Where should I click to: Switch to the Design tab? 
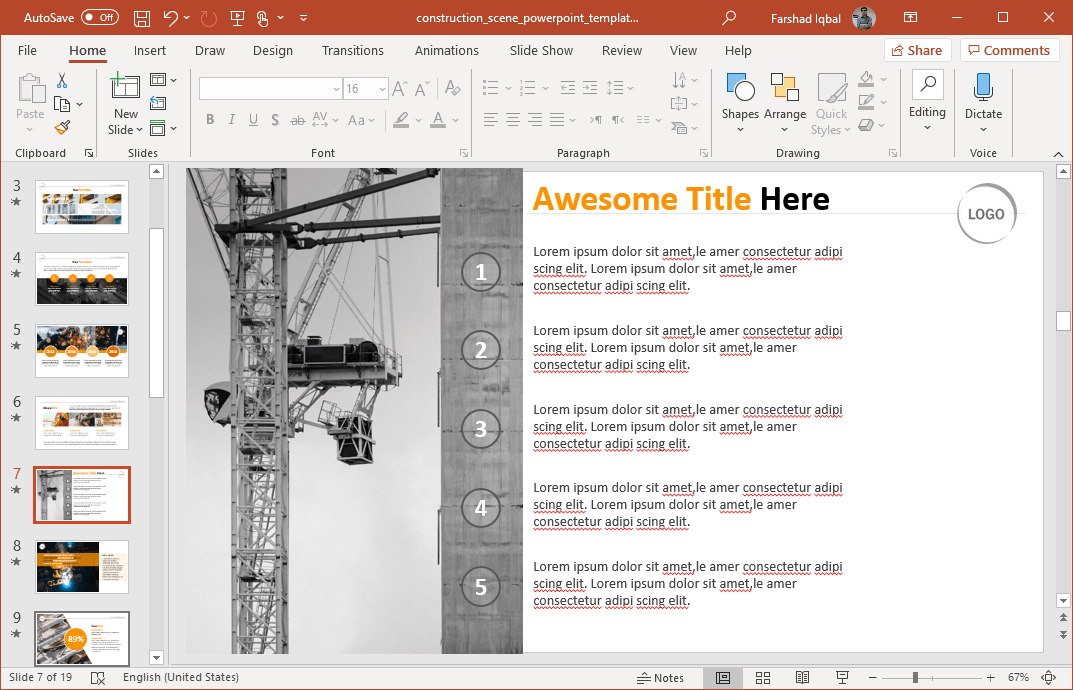tap(273, 50)
